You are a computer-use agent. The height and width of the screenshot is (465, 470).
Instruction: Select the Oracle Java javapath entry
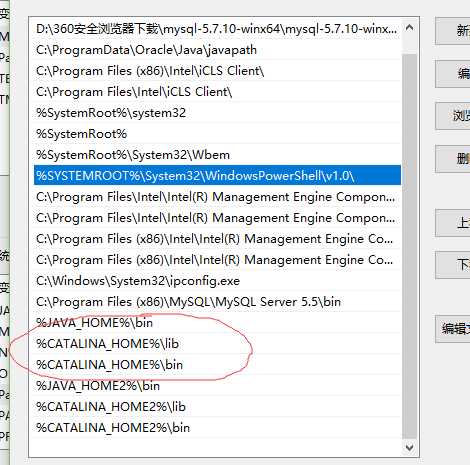click(x=217, y=50)
